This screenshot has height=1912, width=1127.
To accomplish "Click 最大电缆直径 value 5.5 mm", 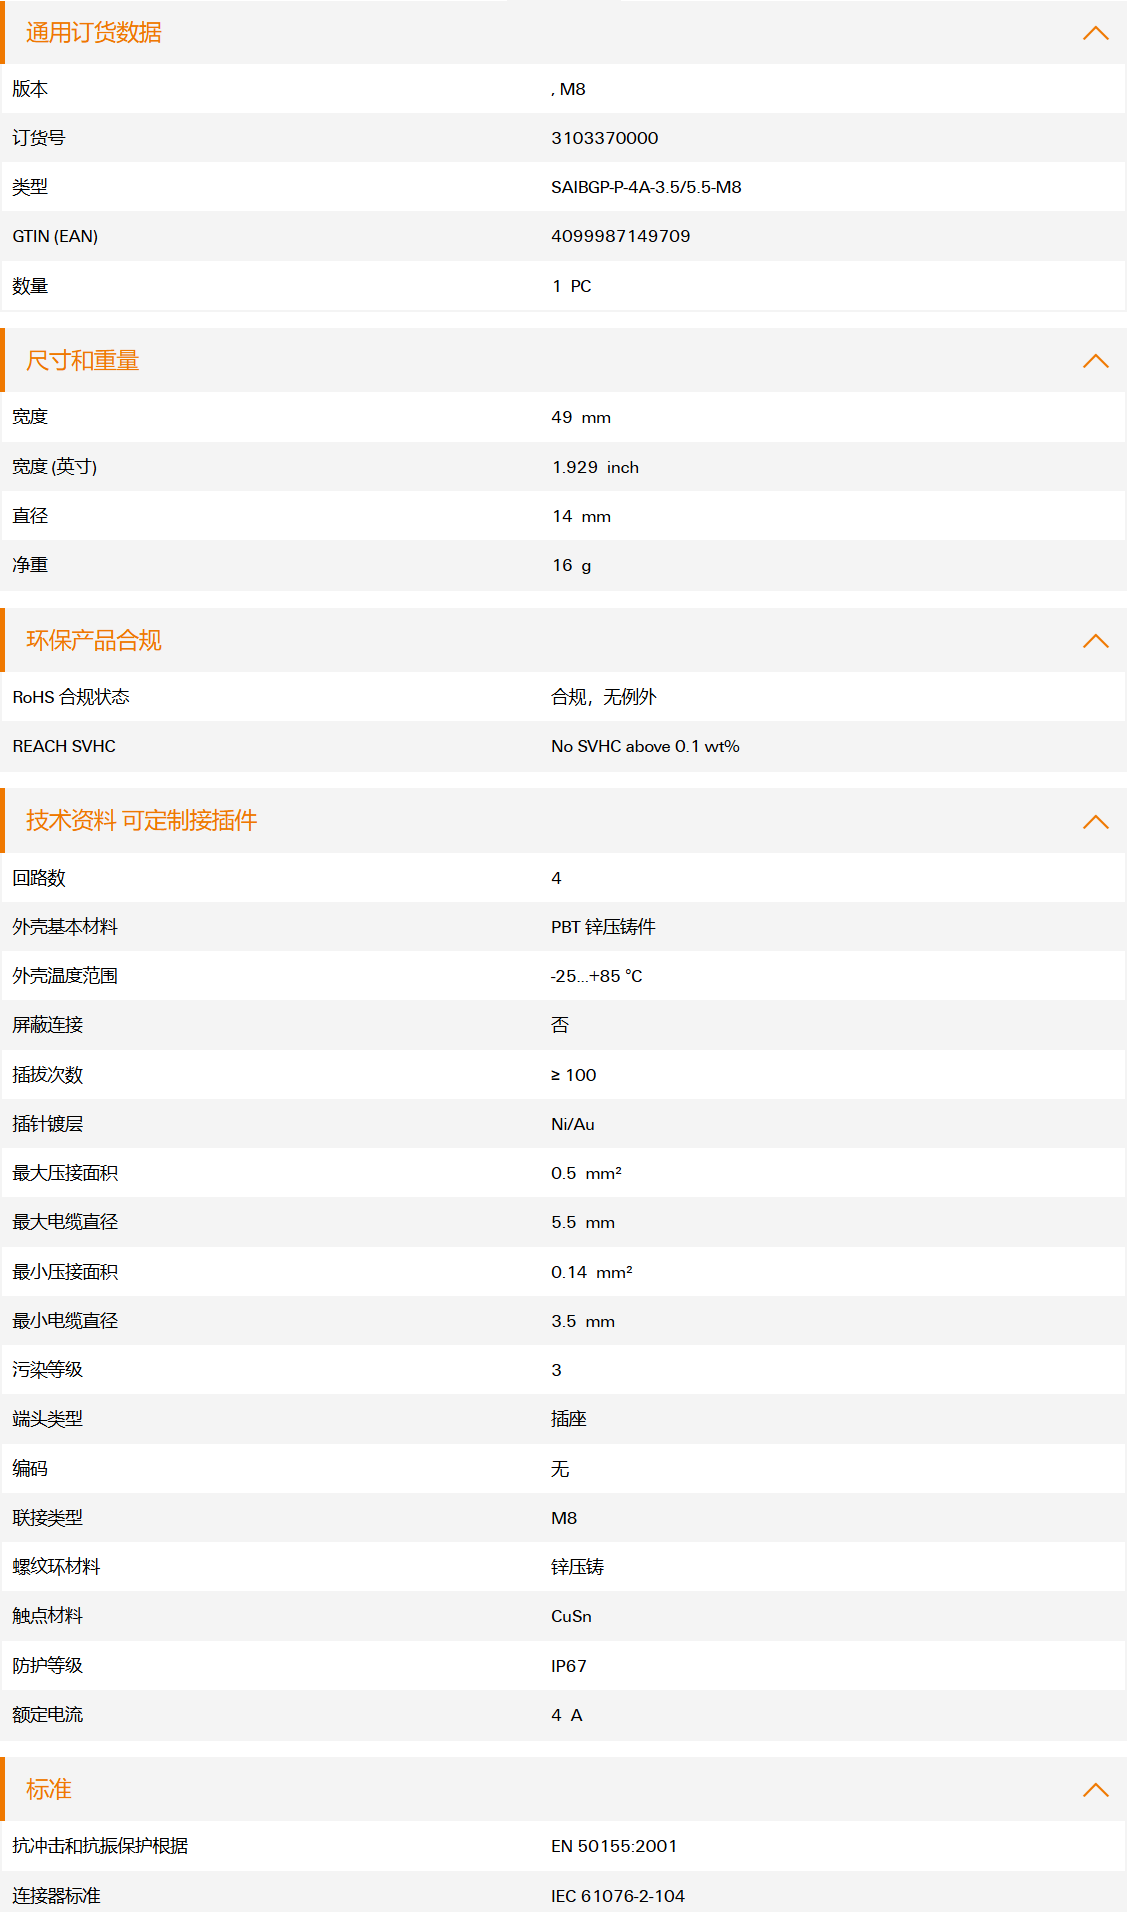I will tap(583, 1222).
